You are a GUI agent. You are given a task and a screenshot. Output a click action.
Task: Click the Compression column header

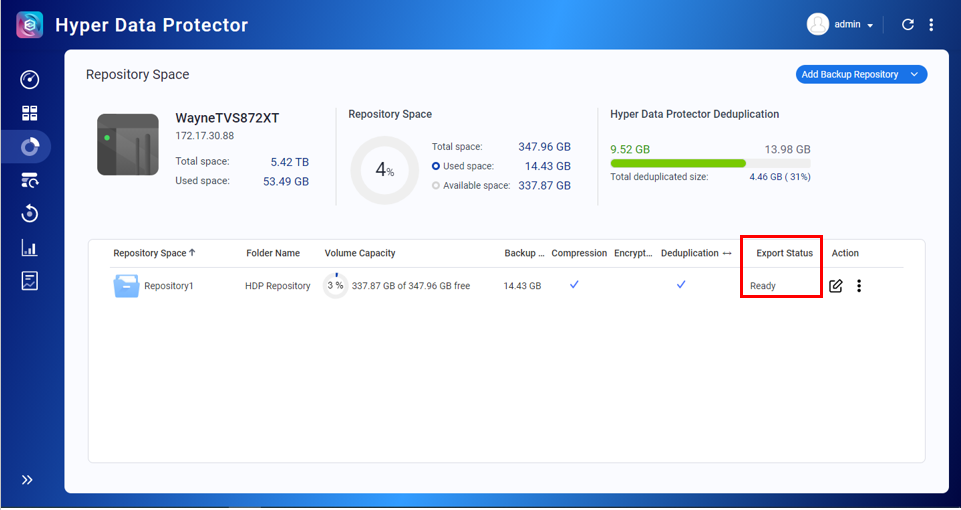tap(579, 253)
